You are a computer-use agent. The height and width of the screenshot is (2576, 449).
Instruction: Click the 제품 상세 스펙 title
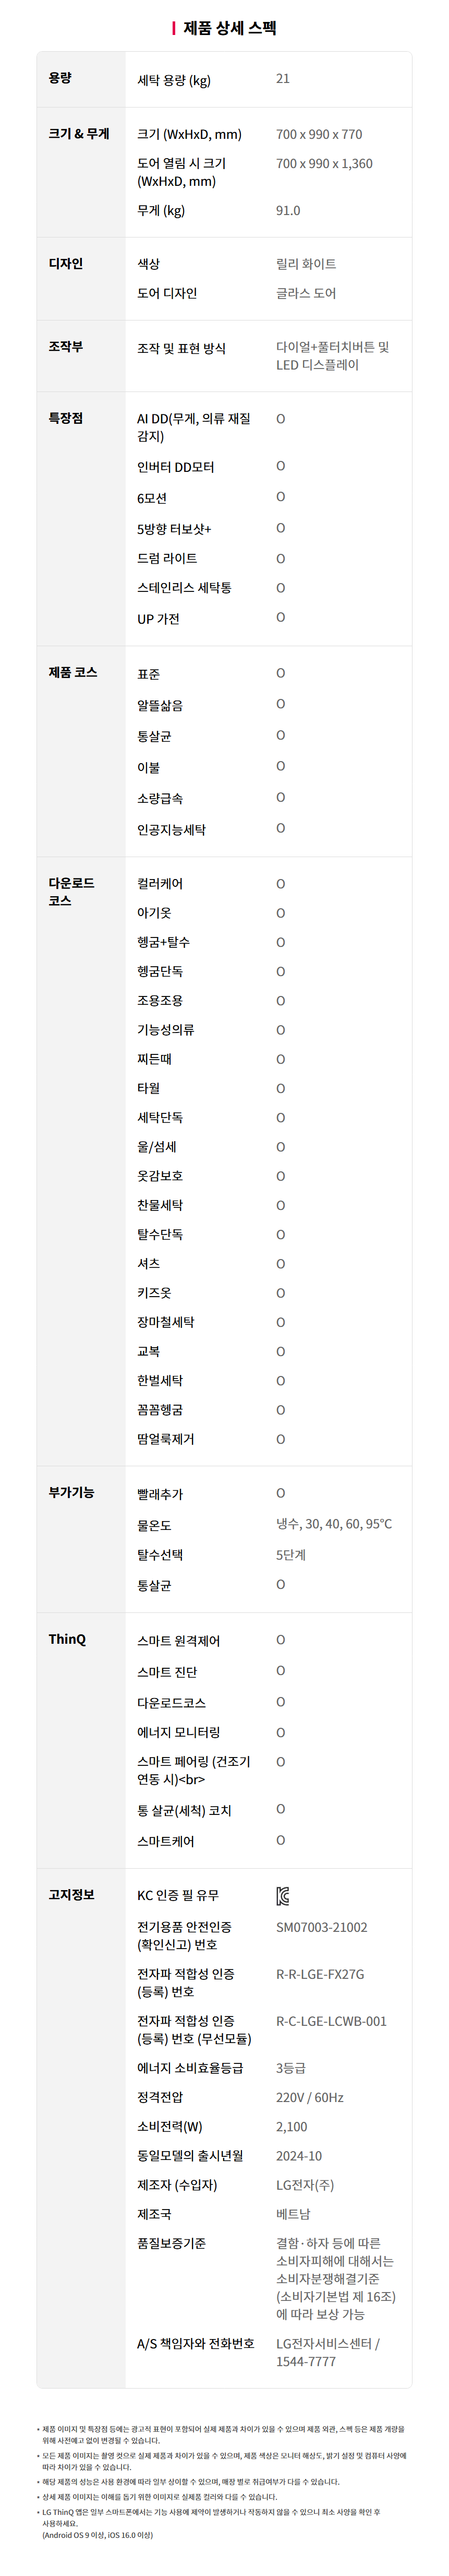pos(224,28)
